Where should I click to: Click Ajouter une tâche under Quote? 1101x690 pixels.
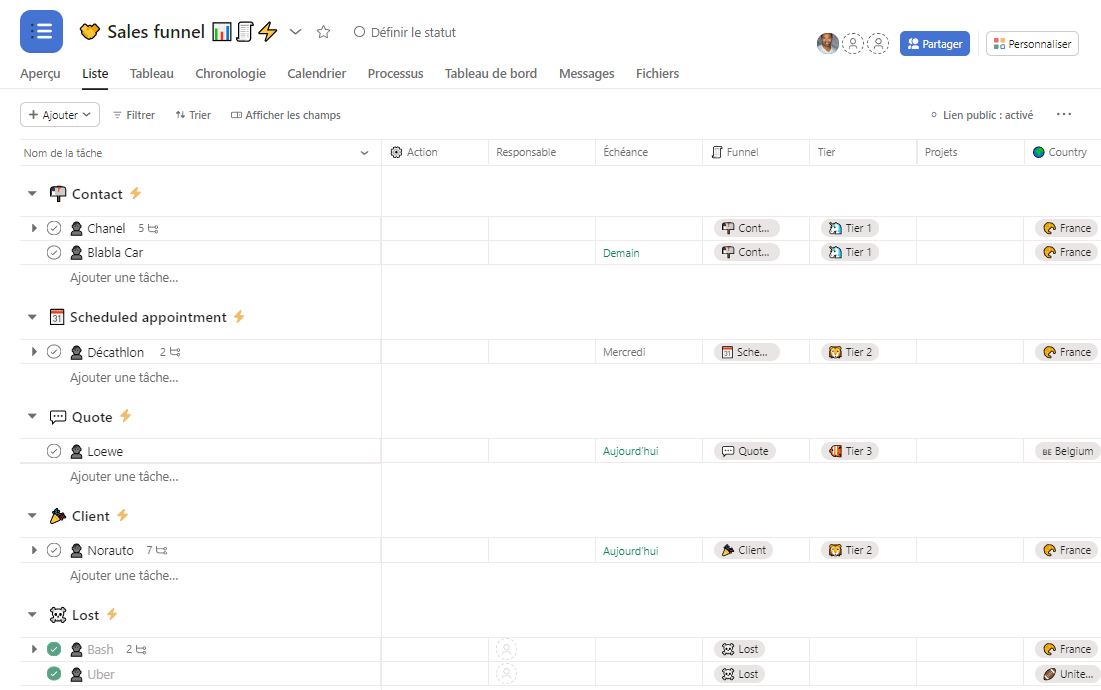point(124,476)
